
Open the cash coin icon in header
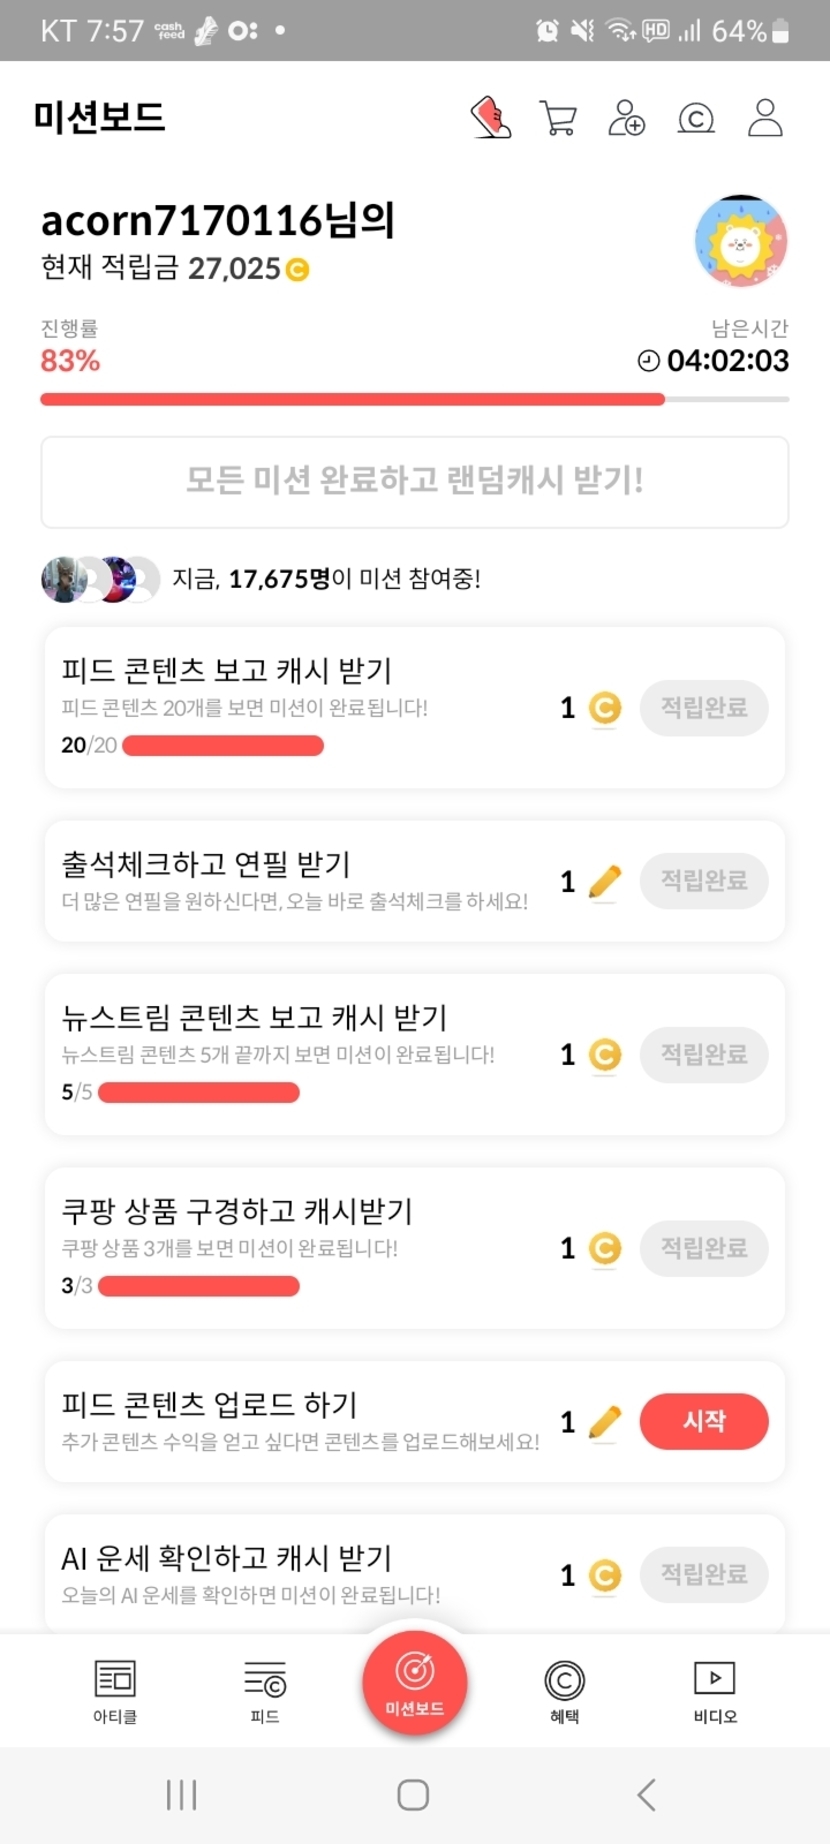pyautogui.click(x=696, y=119)
